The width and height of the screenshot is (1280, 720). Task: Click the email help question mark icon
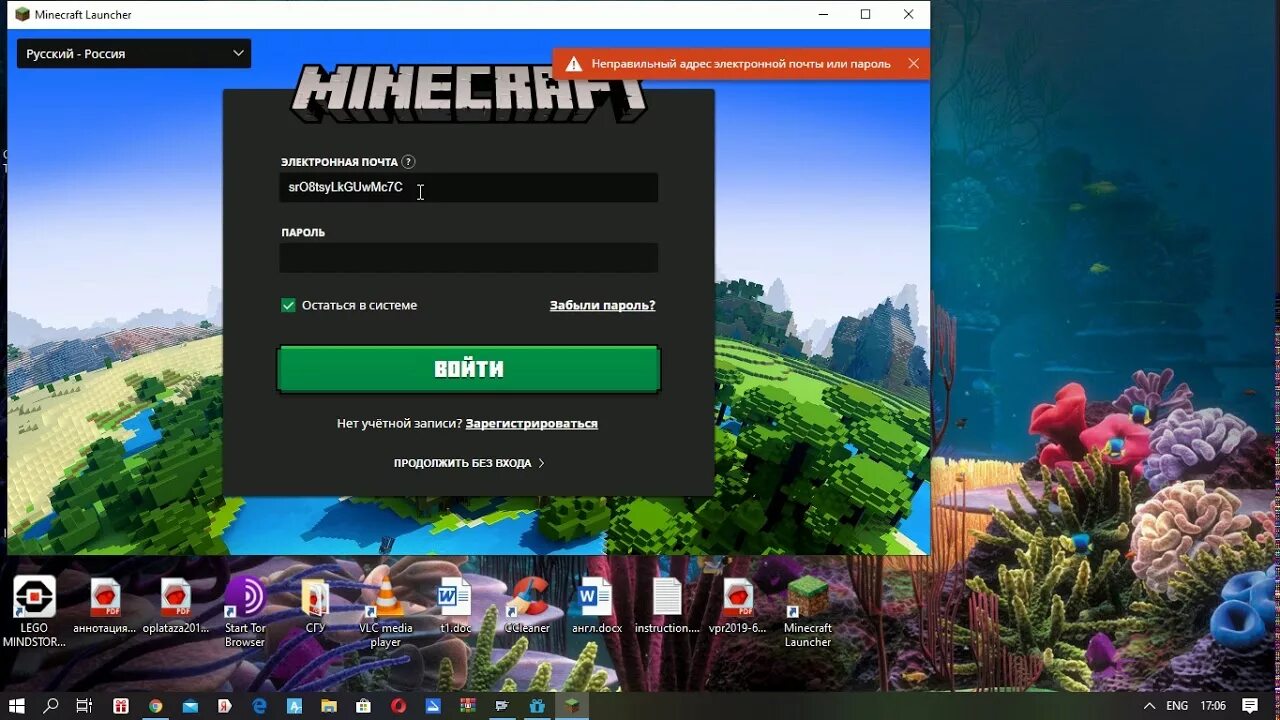pyautogui.click(x=408, y=162)
